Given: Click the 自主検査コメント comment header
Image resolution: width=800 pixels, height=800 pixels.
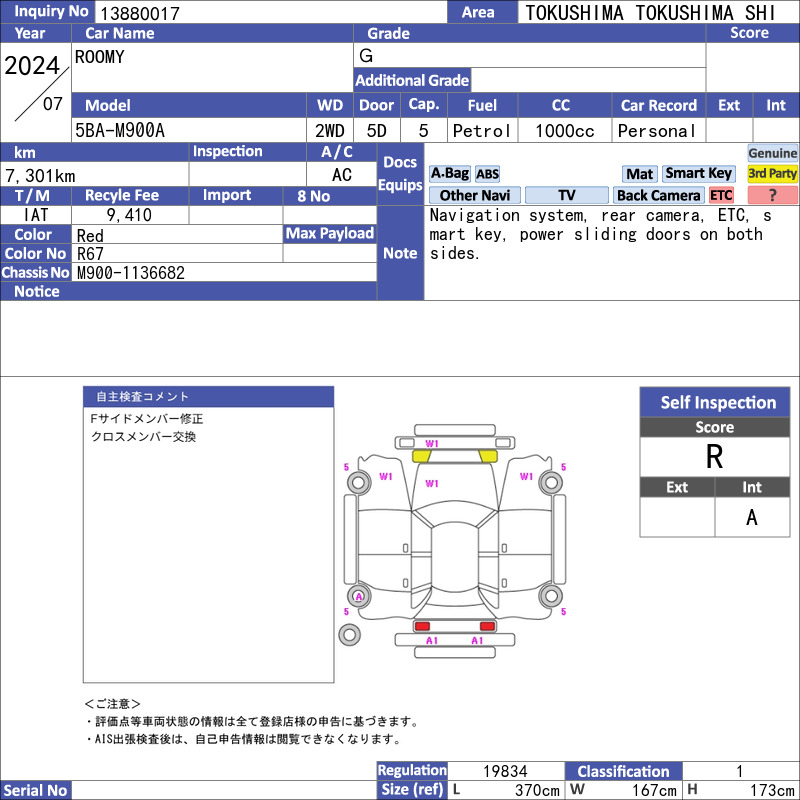Looking at the screenshot, I should (x=208, y=397).
